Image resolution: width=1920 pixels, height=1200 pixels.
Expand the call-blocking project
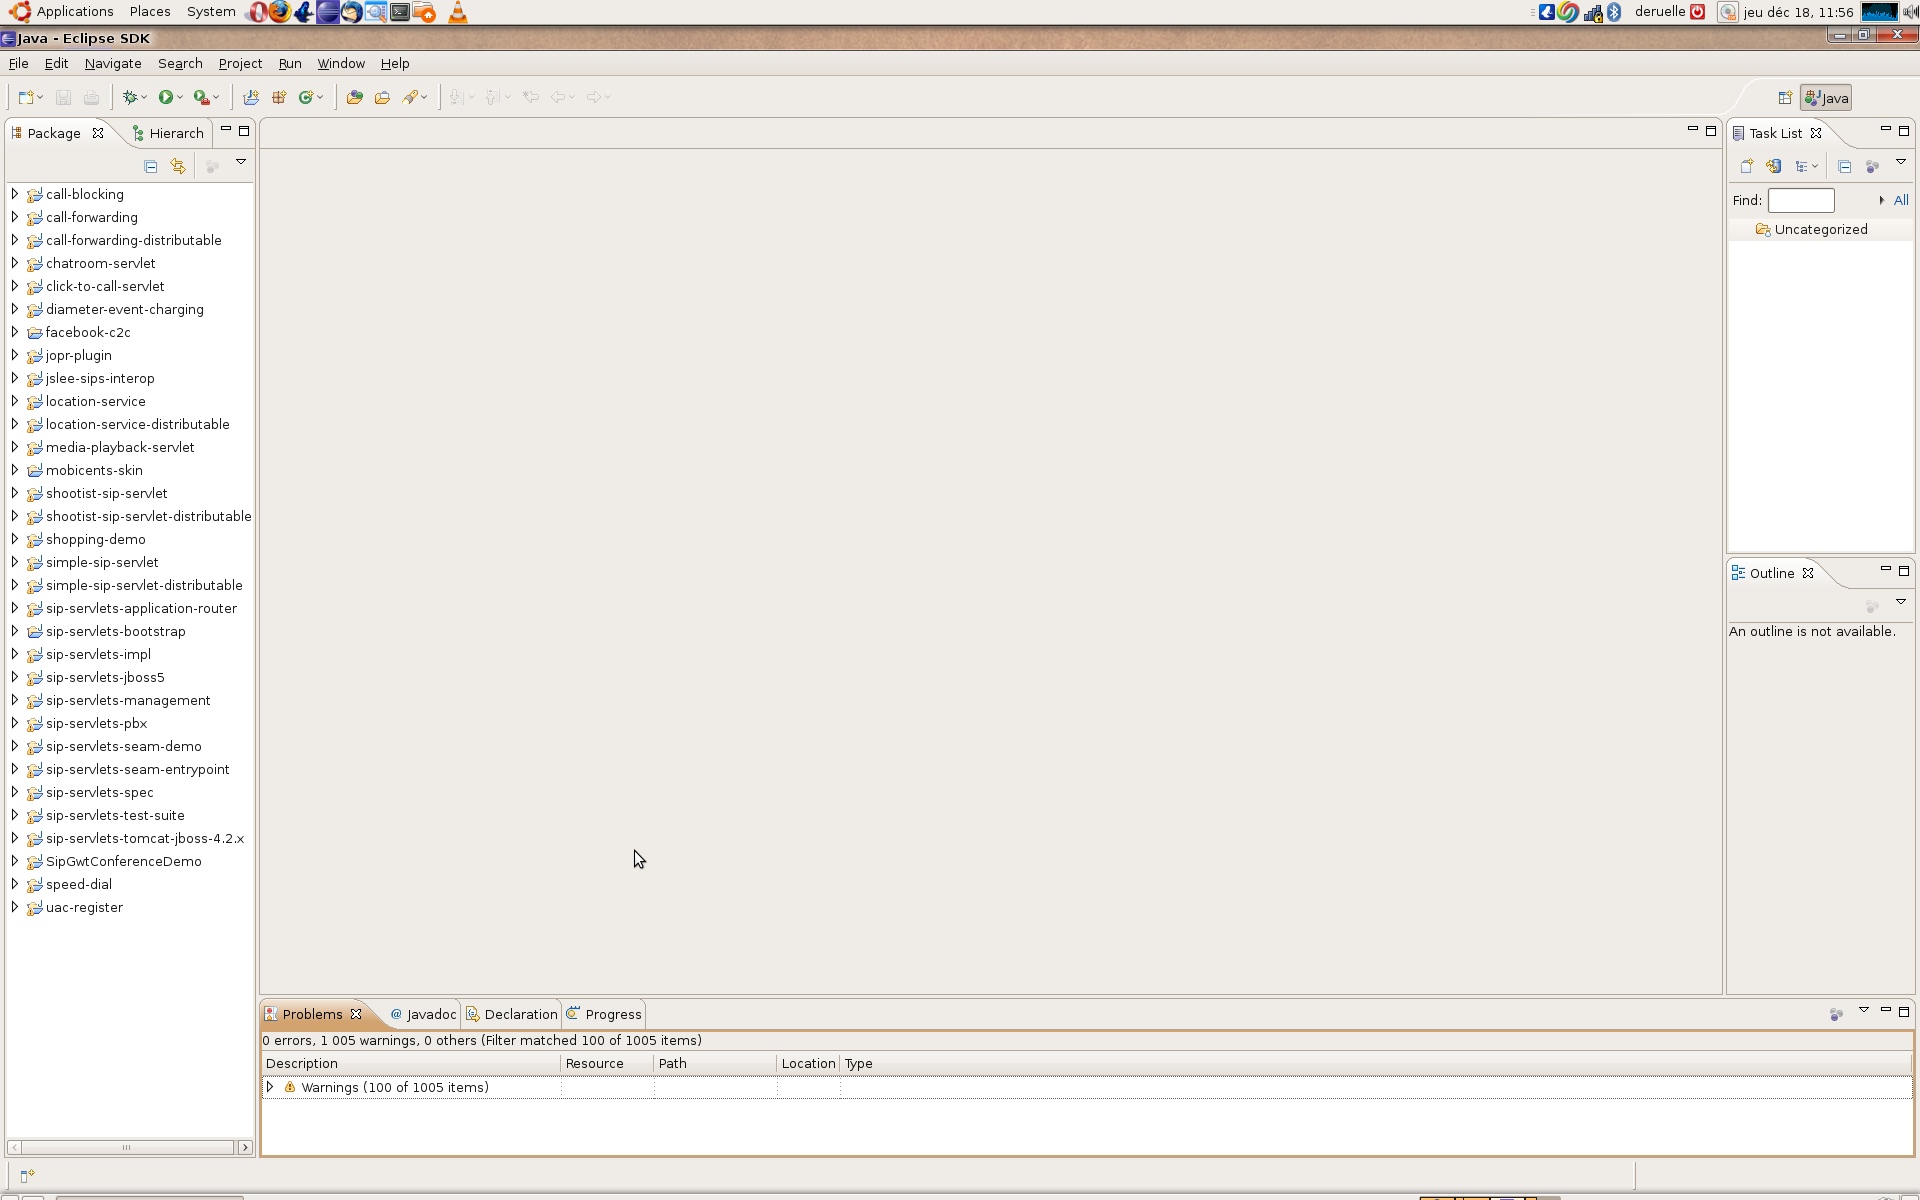15,194
